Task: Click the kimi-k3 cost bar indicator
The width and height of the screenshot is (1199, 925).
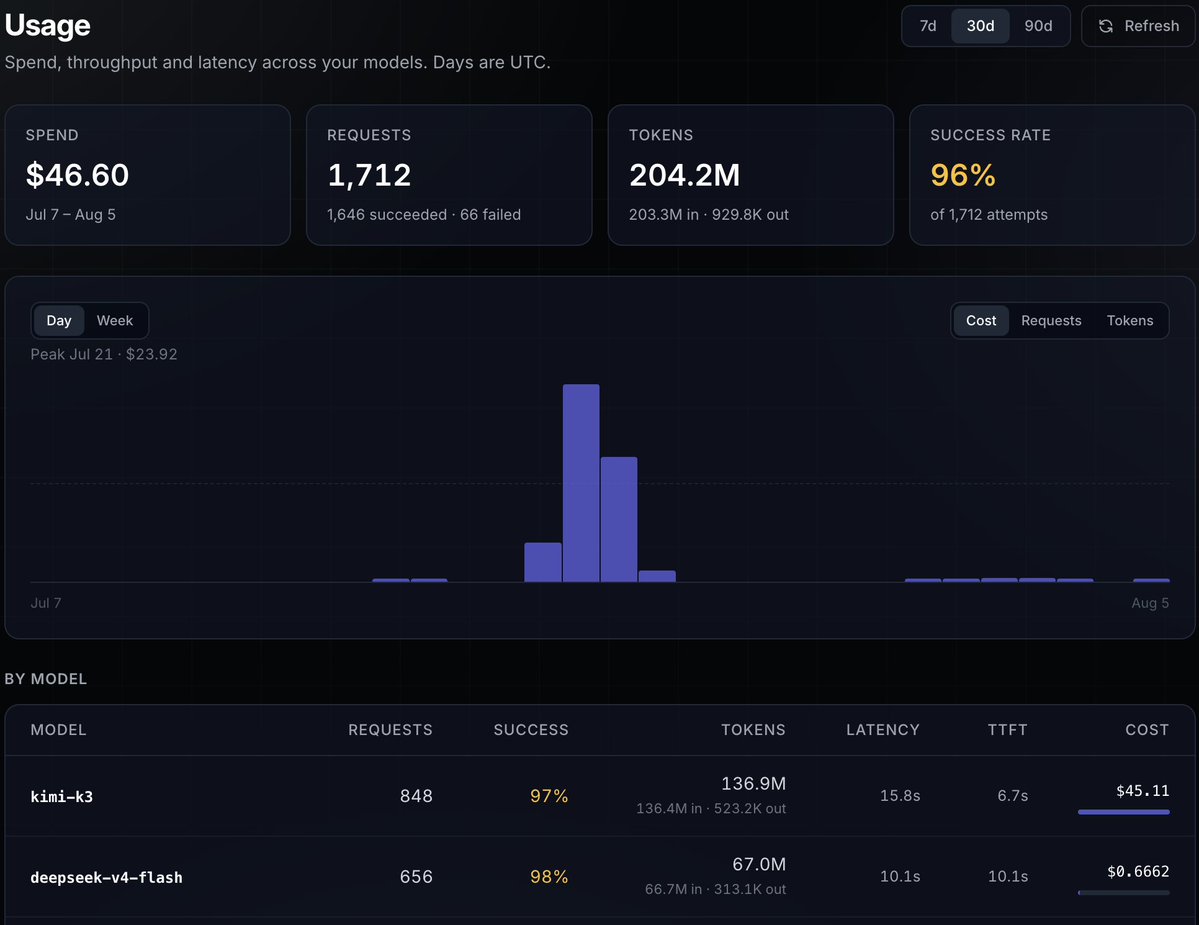Action: [1123, 812]
